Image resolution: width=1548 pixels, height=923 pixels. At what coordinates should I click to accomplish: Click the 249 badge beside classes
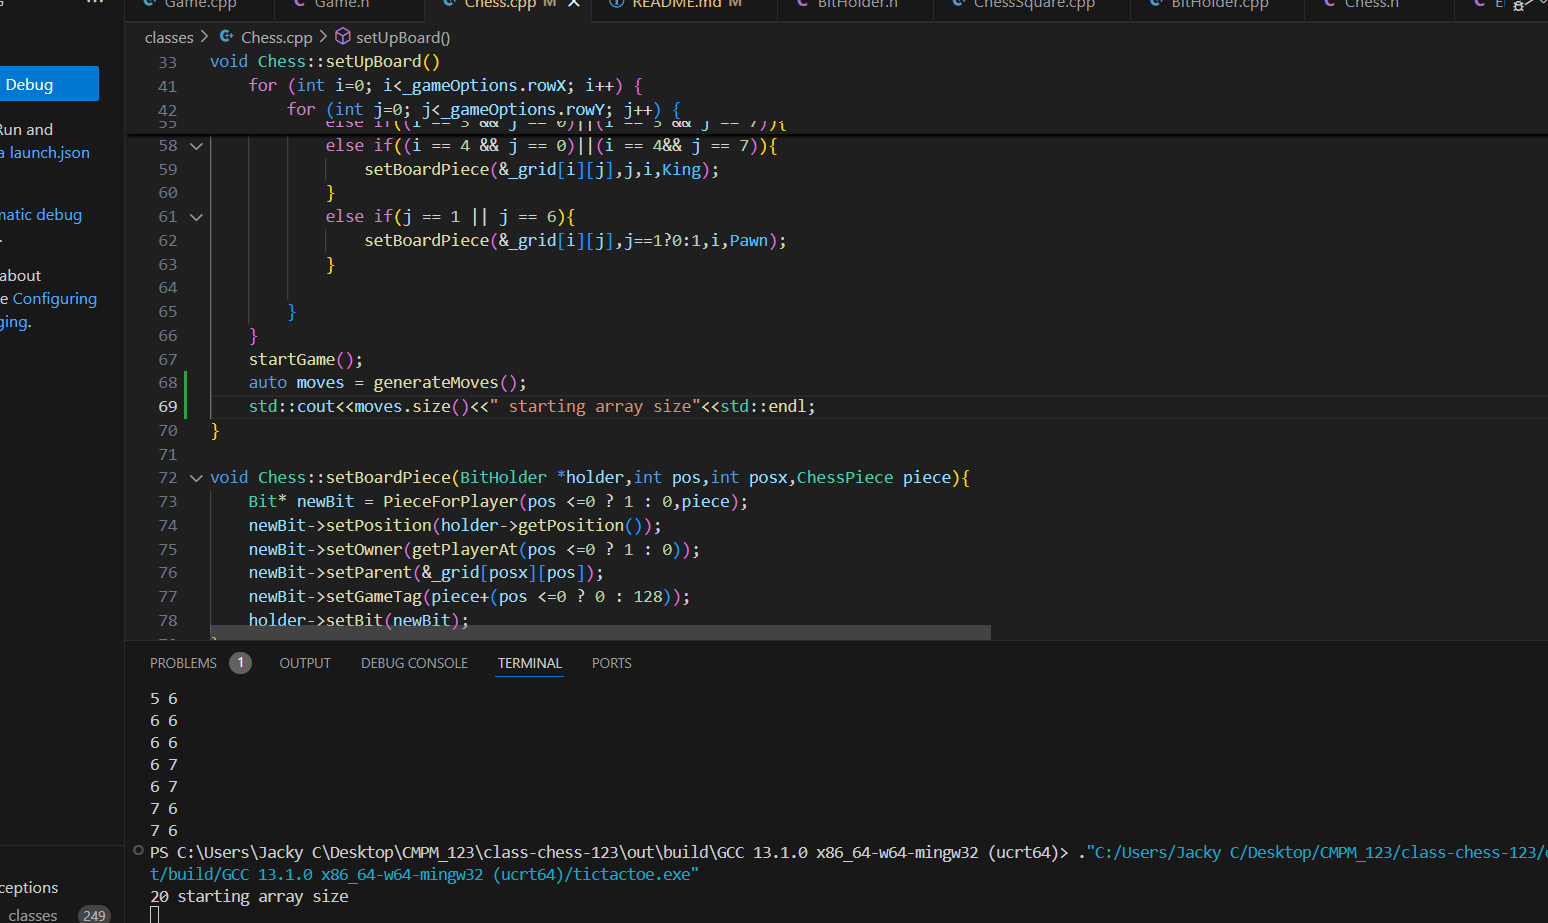pyautogui.click(x=94, y=915)
